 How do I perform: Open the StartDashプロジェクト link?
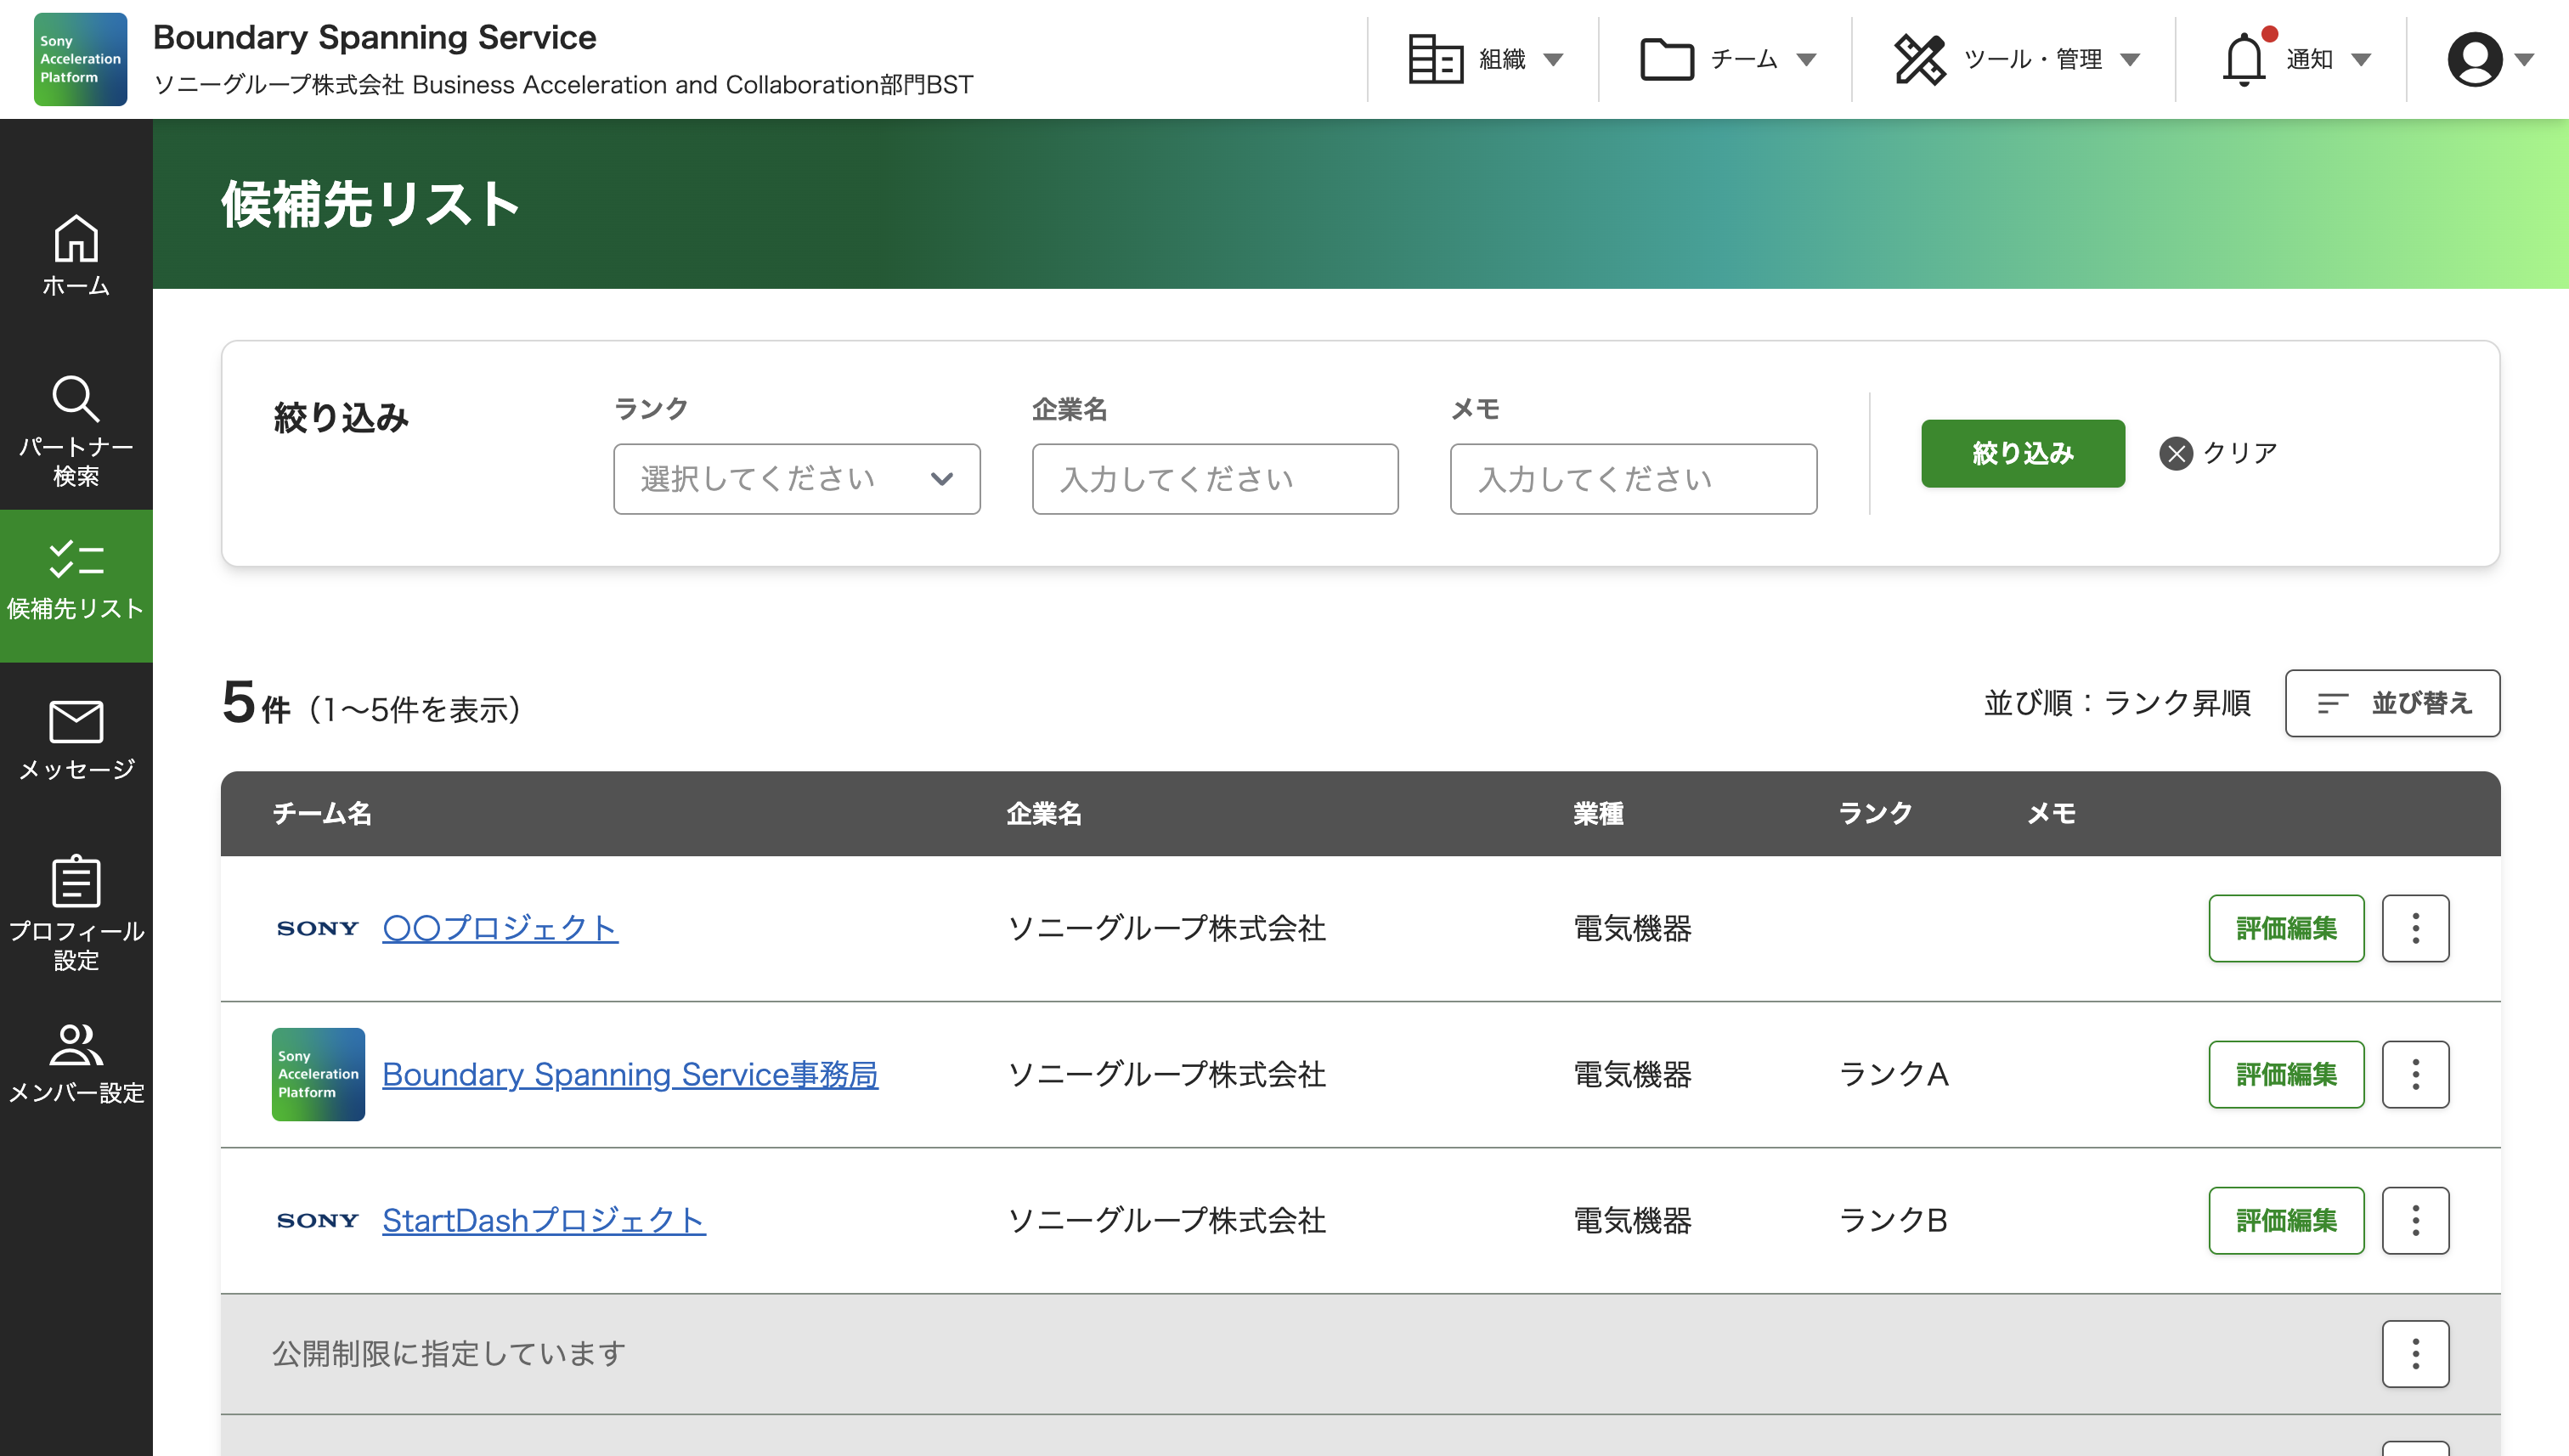coord(544,1220)
